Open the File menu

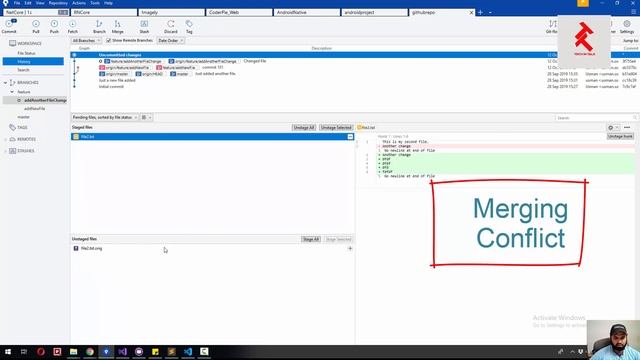pos(17,3)
